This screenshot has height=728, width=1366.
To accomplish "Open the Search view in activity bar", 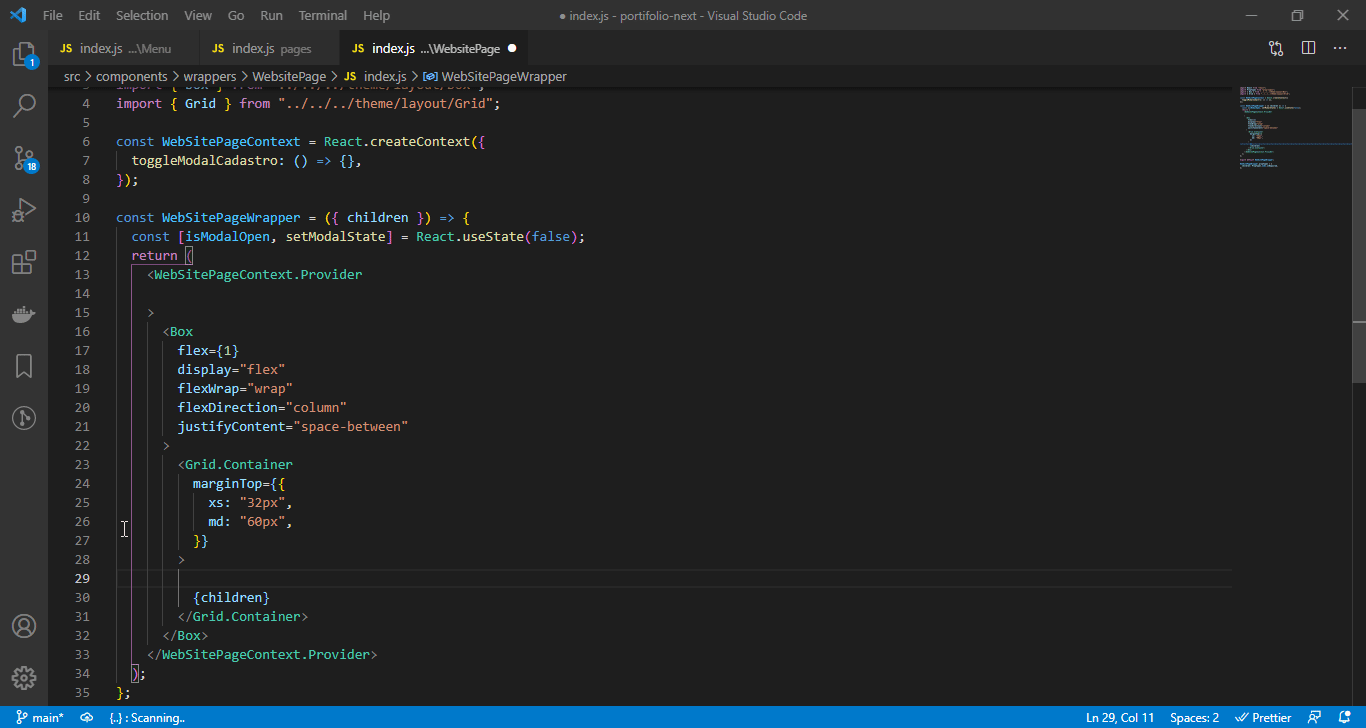I will (x=24, y=105).
